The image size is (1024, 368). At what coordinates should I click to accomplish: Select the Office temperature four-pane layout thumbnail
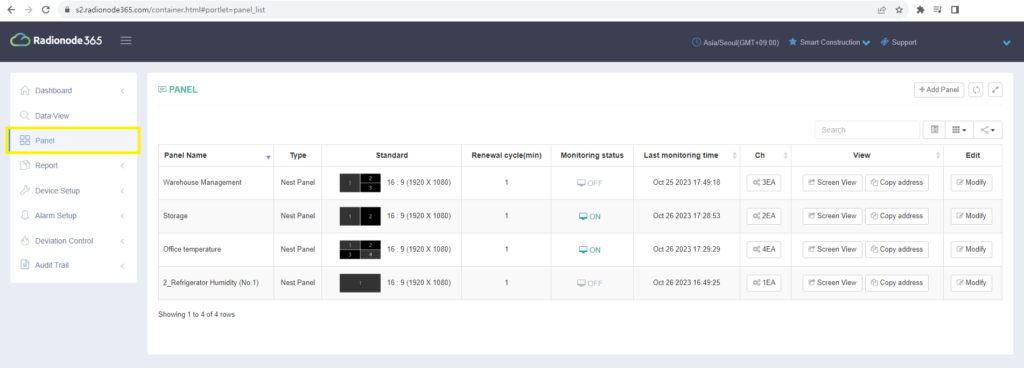[x=360, y=249]
